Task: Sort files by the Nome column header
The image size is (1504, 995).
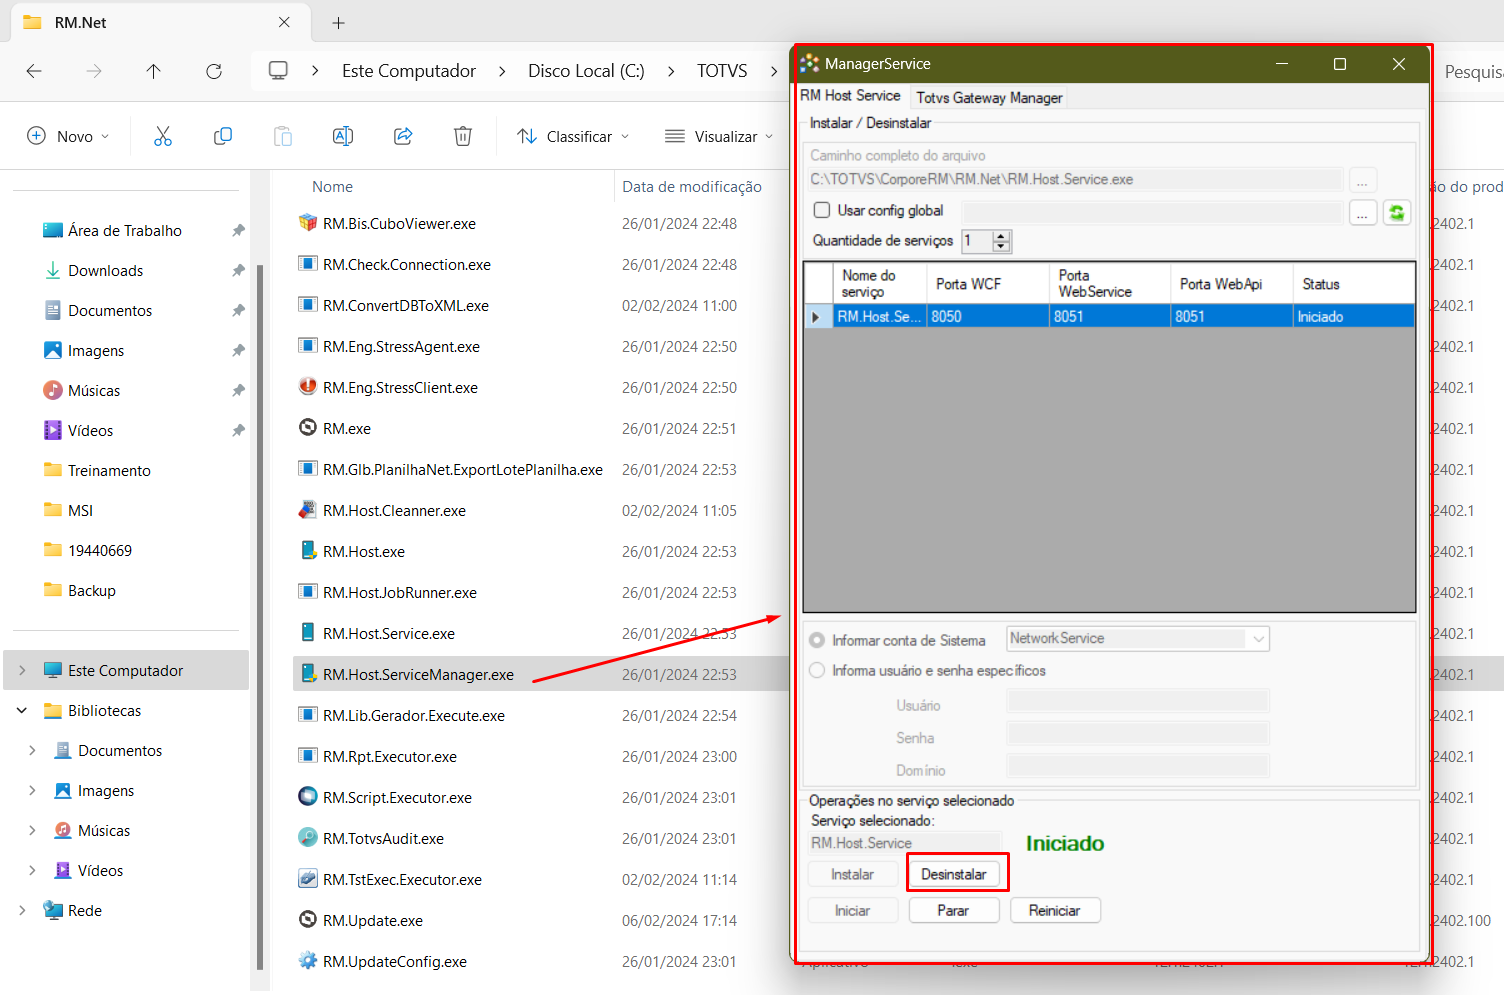Action: (x=332, y=186)
